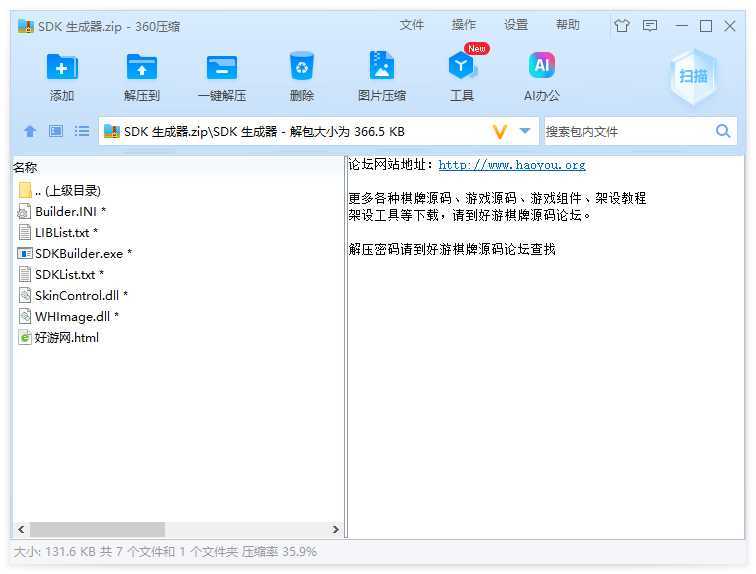Click the 解压到 (Extract to) icon

click(142, 67)
